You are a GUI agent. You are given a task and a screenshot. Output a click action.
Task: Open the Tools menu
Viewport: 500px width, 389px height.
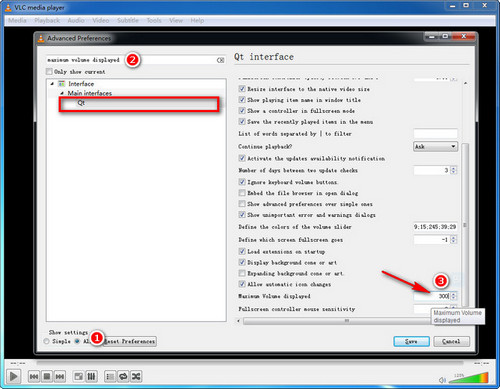point(154,20)
